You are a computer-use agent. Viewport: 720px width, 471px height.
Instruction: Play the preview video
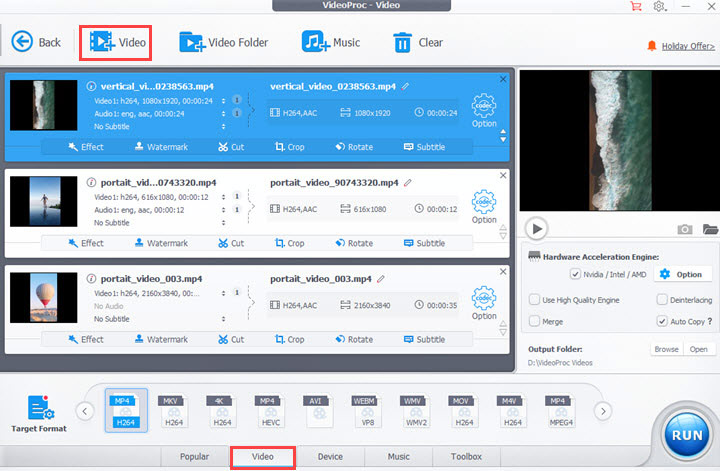point(537,228)
